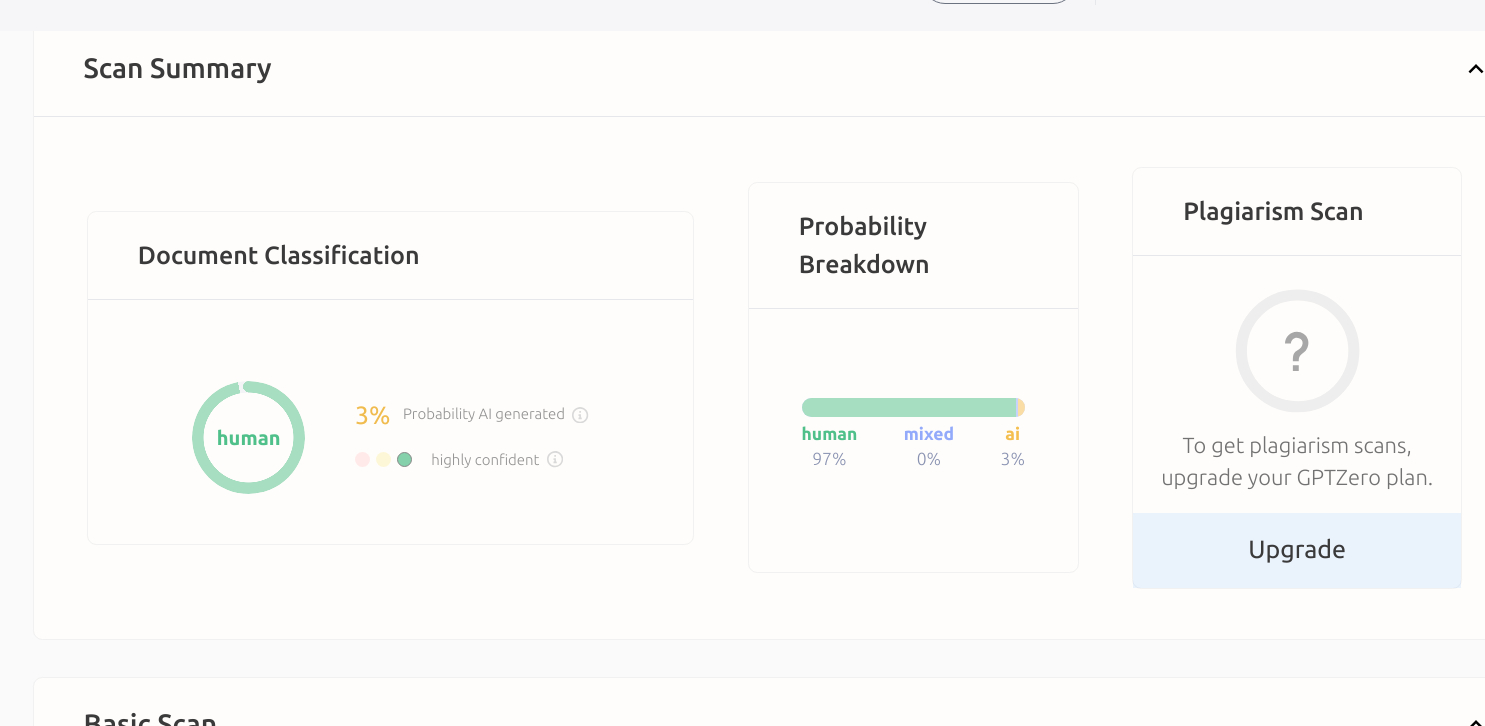Click info icon next to highly confident
1485x726 pixels.
(x=555, y=460)
